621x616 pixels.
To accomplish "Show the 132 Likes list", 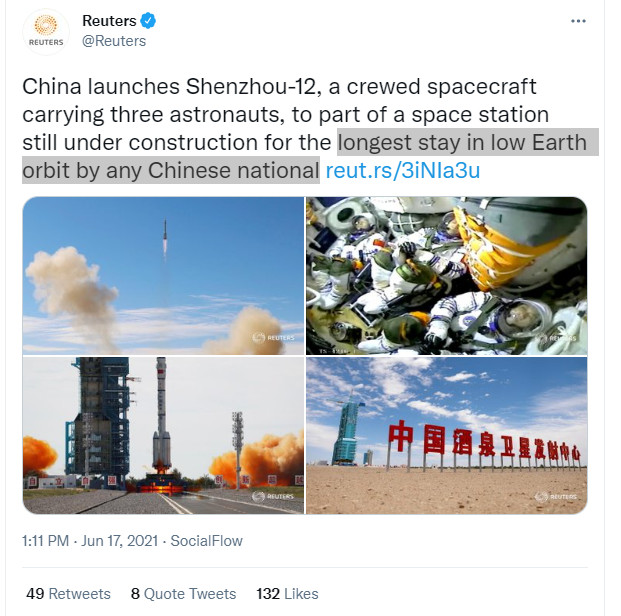I will [x=287, y=593].
